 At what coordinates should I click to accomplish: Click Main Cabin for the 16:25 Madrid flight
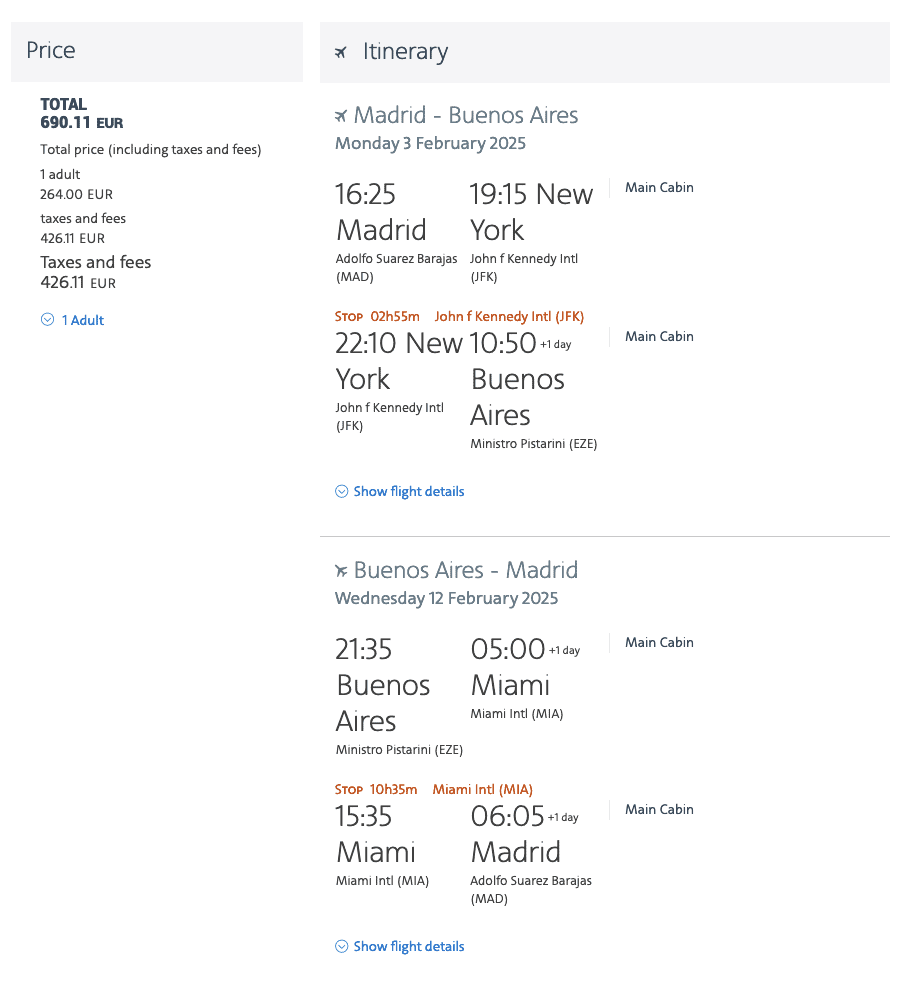click(659, 187)
